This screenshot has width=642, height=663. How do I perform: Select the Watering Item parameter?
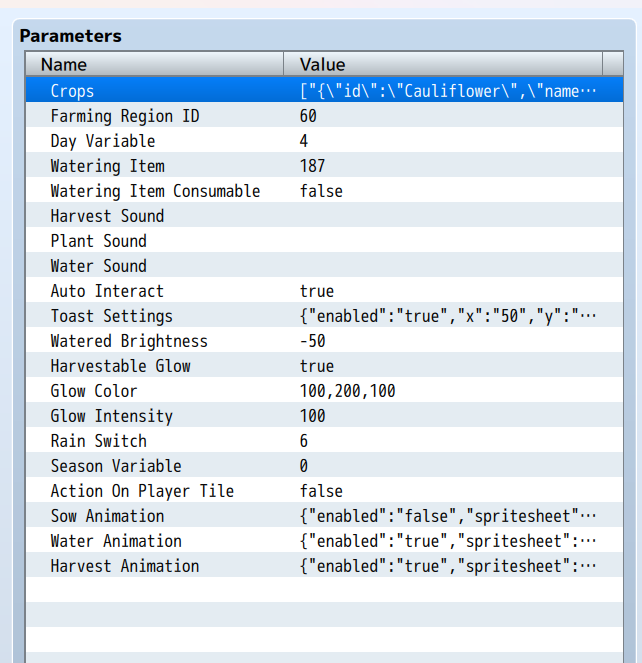[108, 166]
